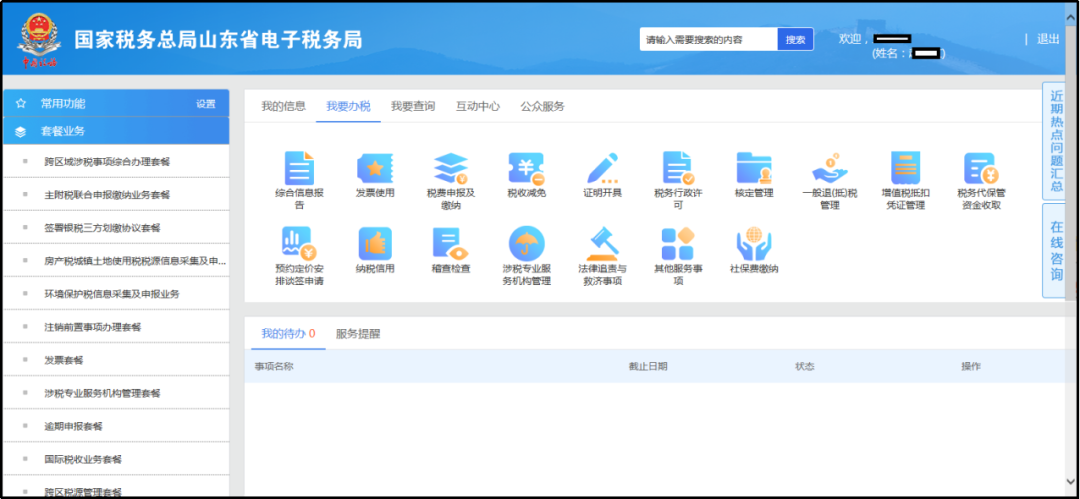Open 近期热点问题汇总 side panel
The height and width of the screenshot is (499, 1080).
click(x=1057, y=142)
